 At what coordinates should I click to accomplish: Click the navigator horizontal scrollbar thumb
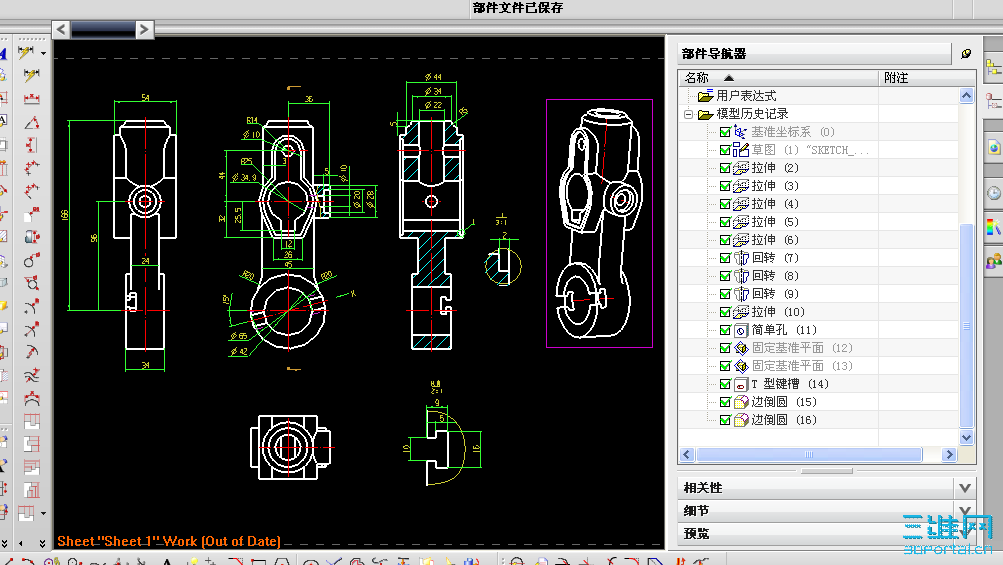coord(809,454)
